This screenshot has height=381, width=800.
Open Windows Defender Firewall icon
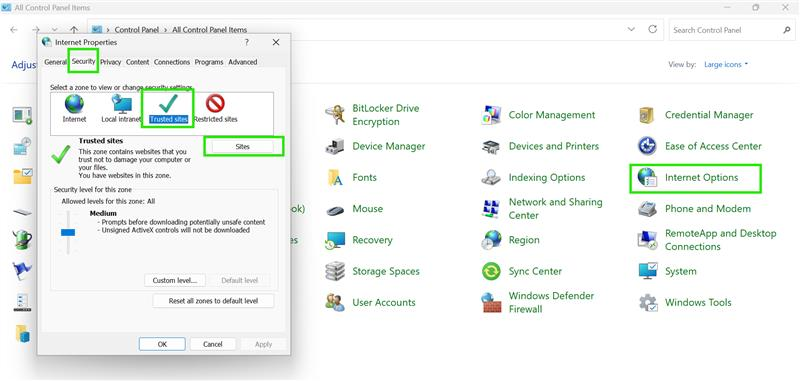[491, 302]
